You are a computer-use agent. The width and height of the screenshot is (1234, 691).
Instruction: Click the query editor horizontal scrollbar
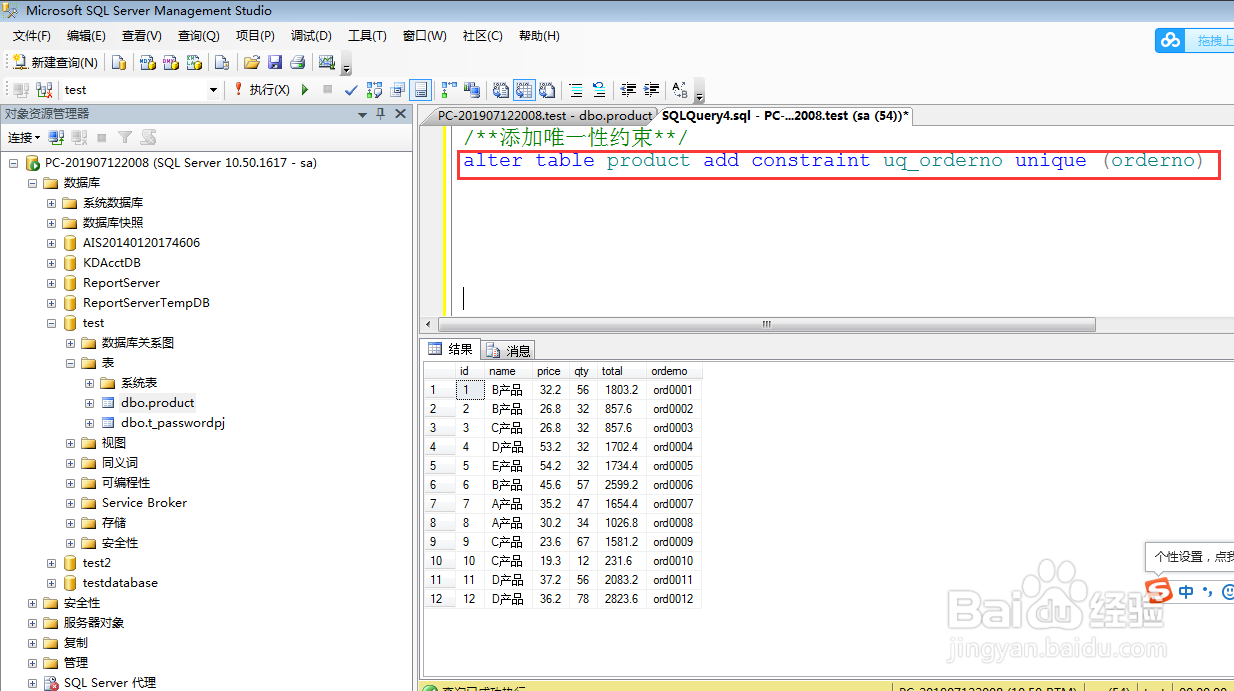(x=766, y=324)
